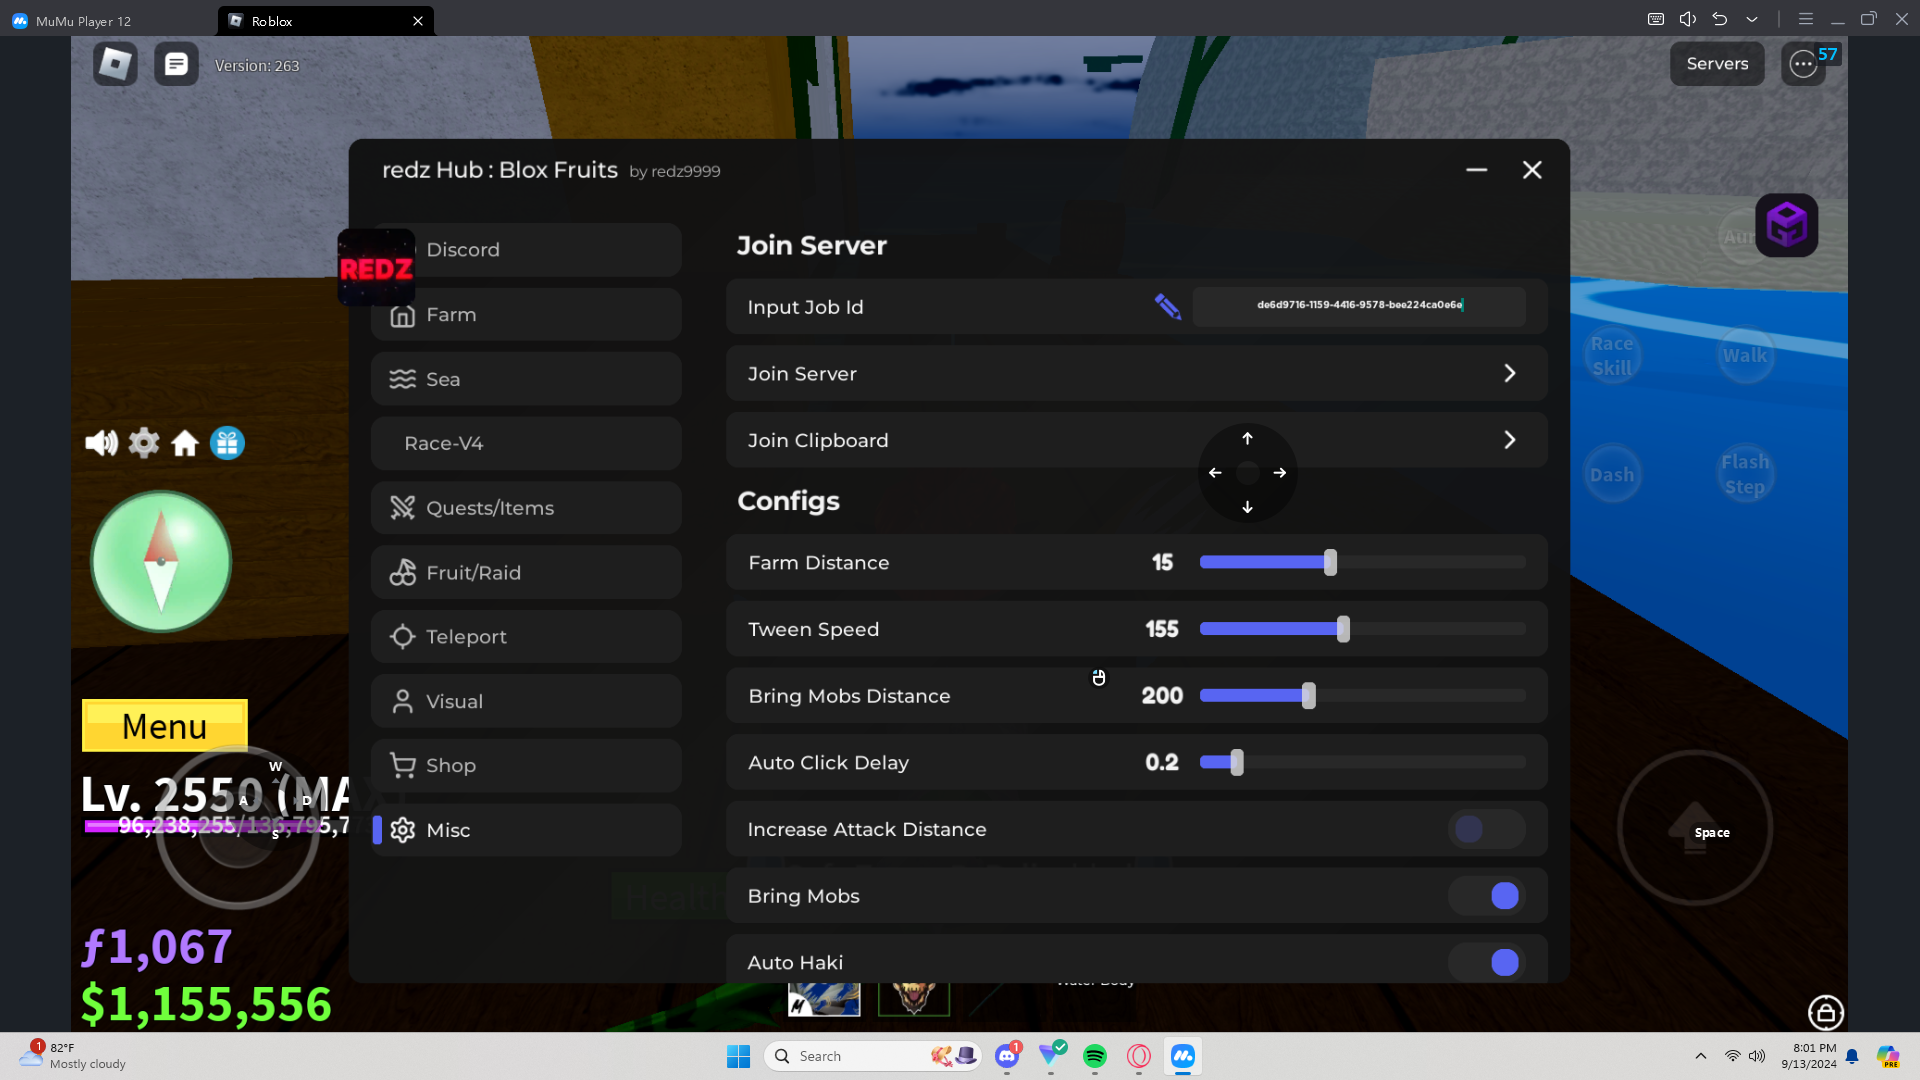Open Spotify from the taskbar
The height and width of the screenshot is (1080, 1920).
click(1095, 1056)
